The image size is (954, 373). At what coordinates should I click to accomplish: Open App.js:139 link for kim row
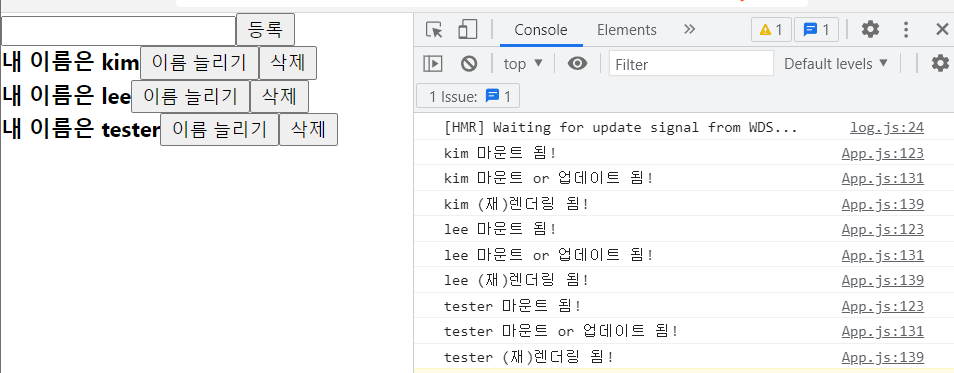[883, 204]
